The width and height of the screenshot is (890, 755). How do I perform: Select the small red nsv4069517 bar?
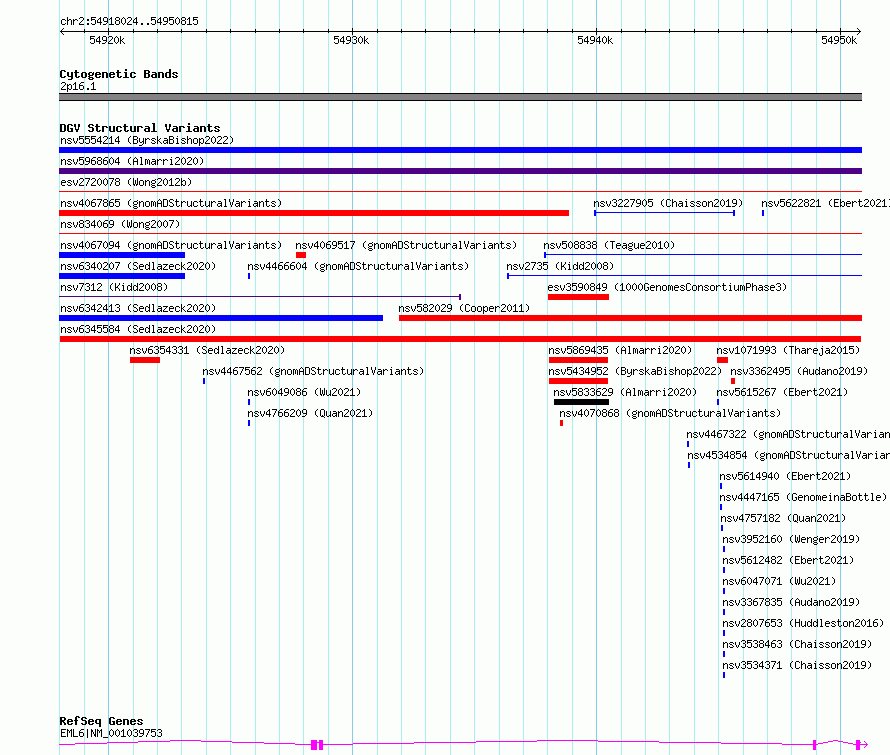tap(301, 255)
